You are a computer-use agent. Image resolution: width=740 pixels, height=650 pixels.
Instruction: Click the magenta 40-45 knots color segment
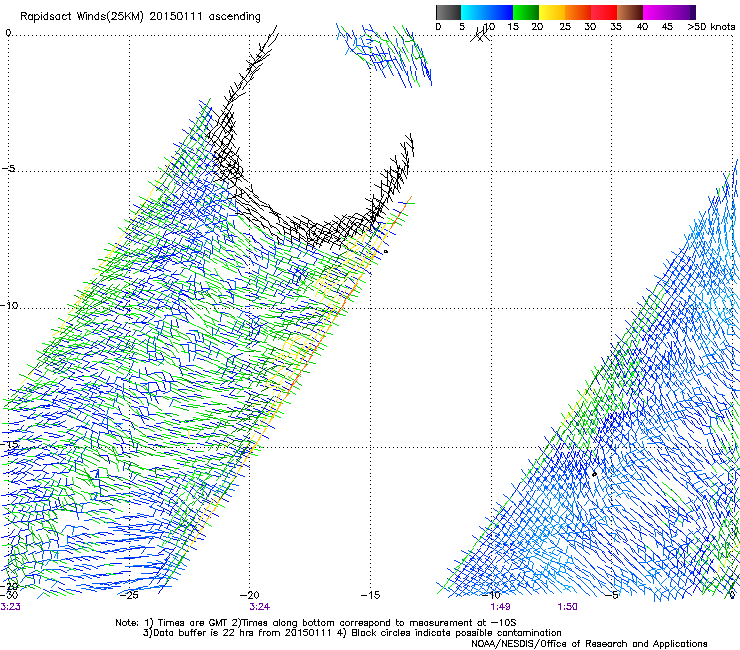pyautogui.click(x=656, y=12)
